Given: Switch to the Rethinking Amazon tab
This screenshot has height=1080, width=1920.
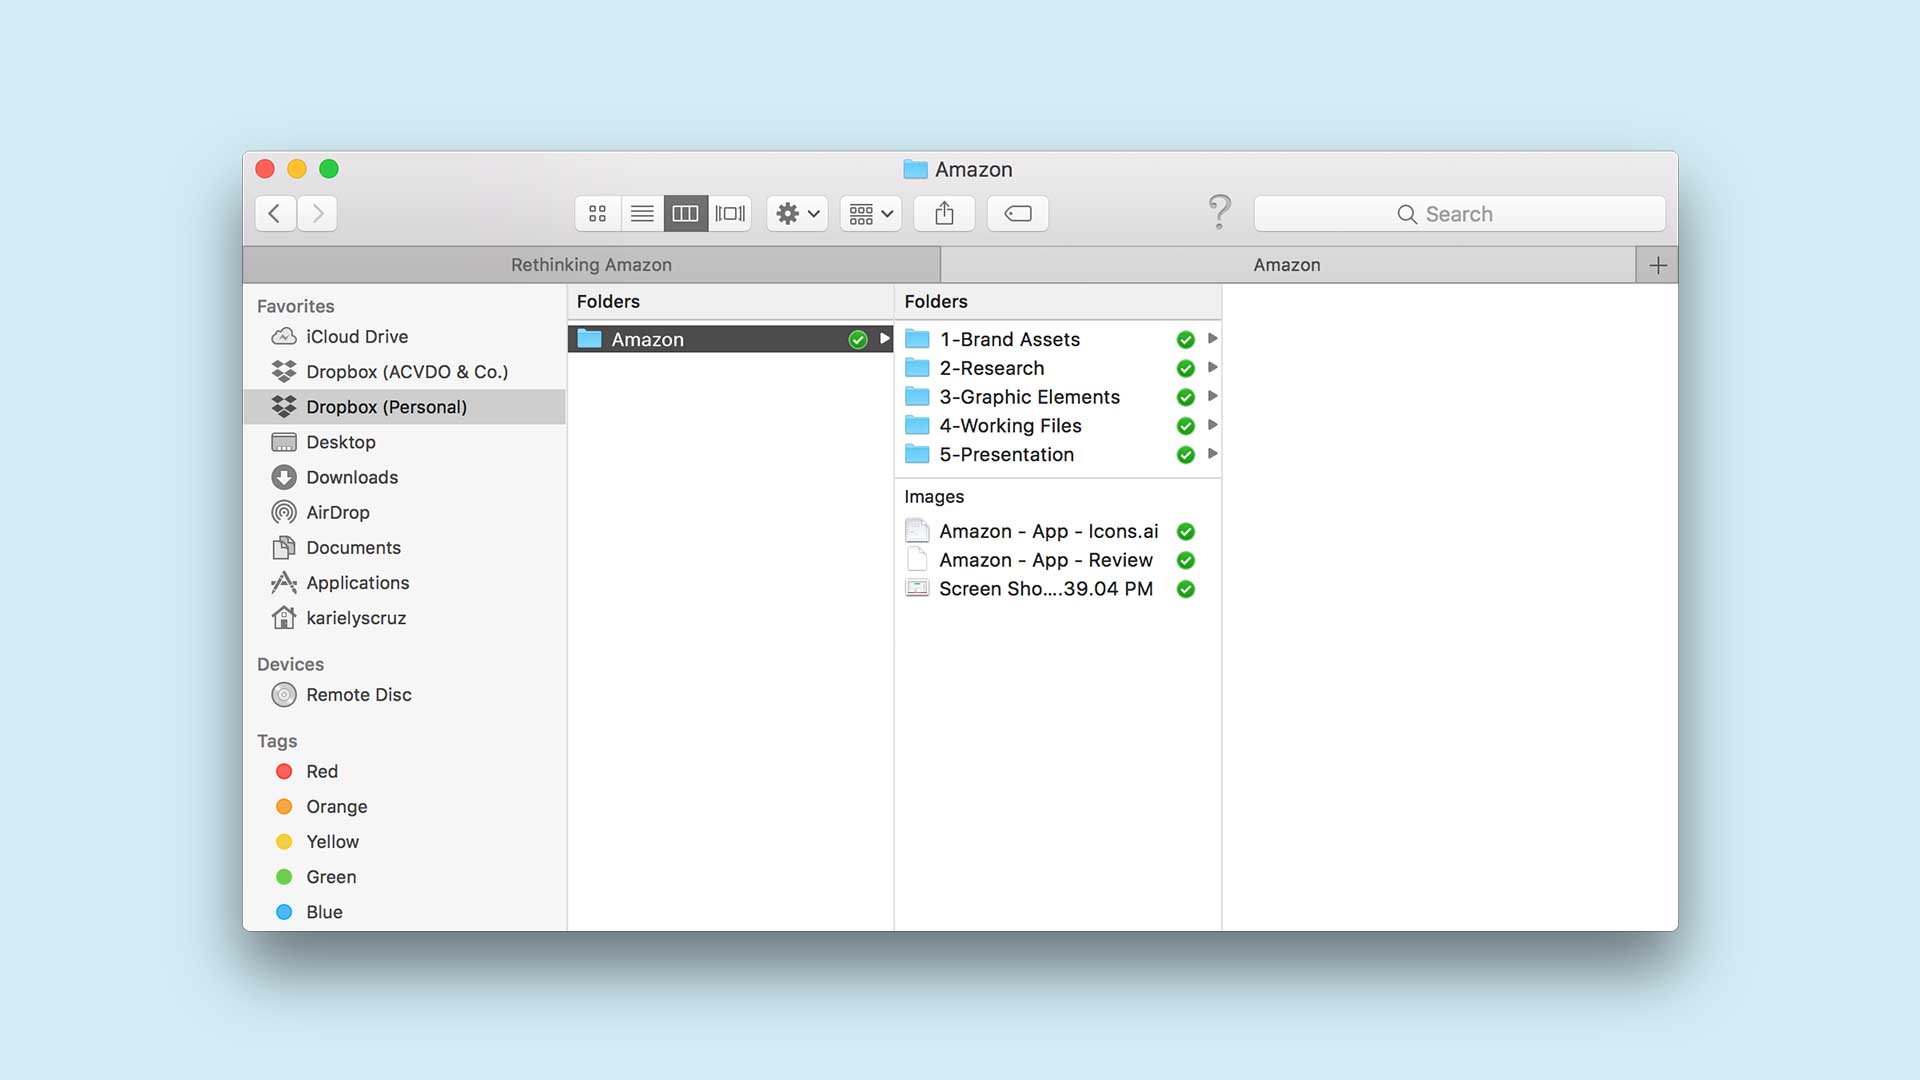Looking at the screenshot, I should pos(591,265).
